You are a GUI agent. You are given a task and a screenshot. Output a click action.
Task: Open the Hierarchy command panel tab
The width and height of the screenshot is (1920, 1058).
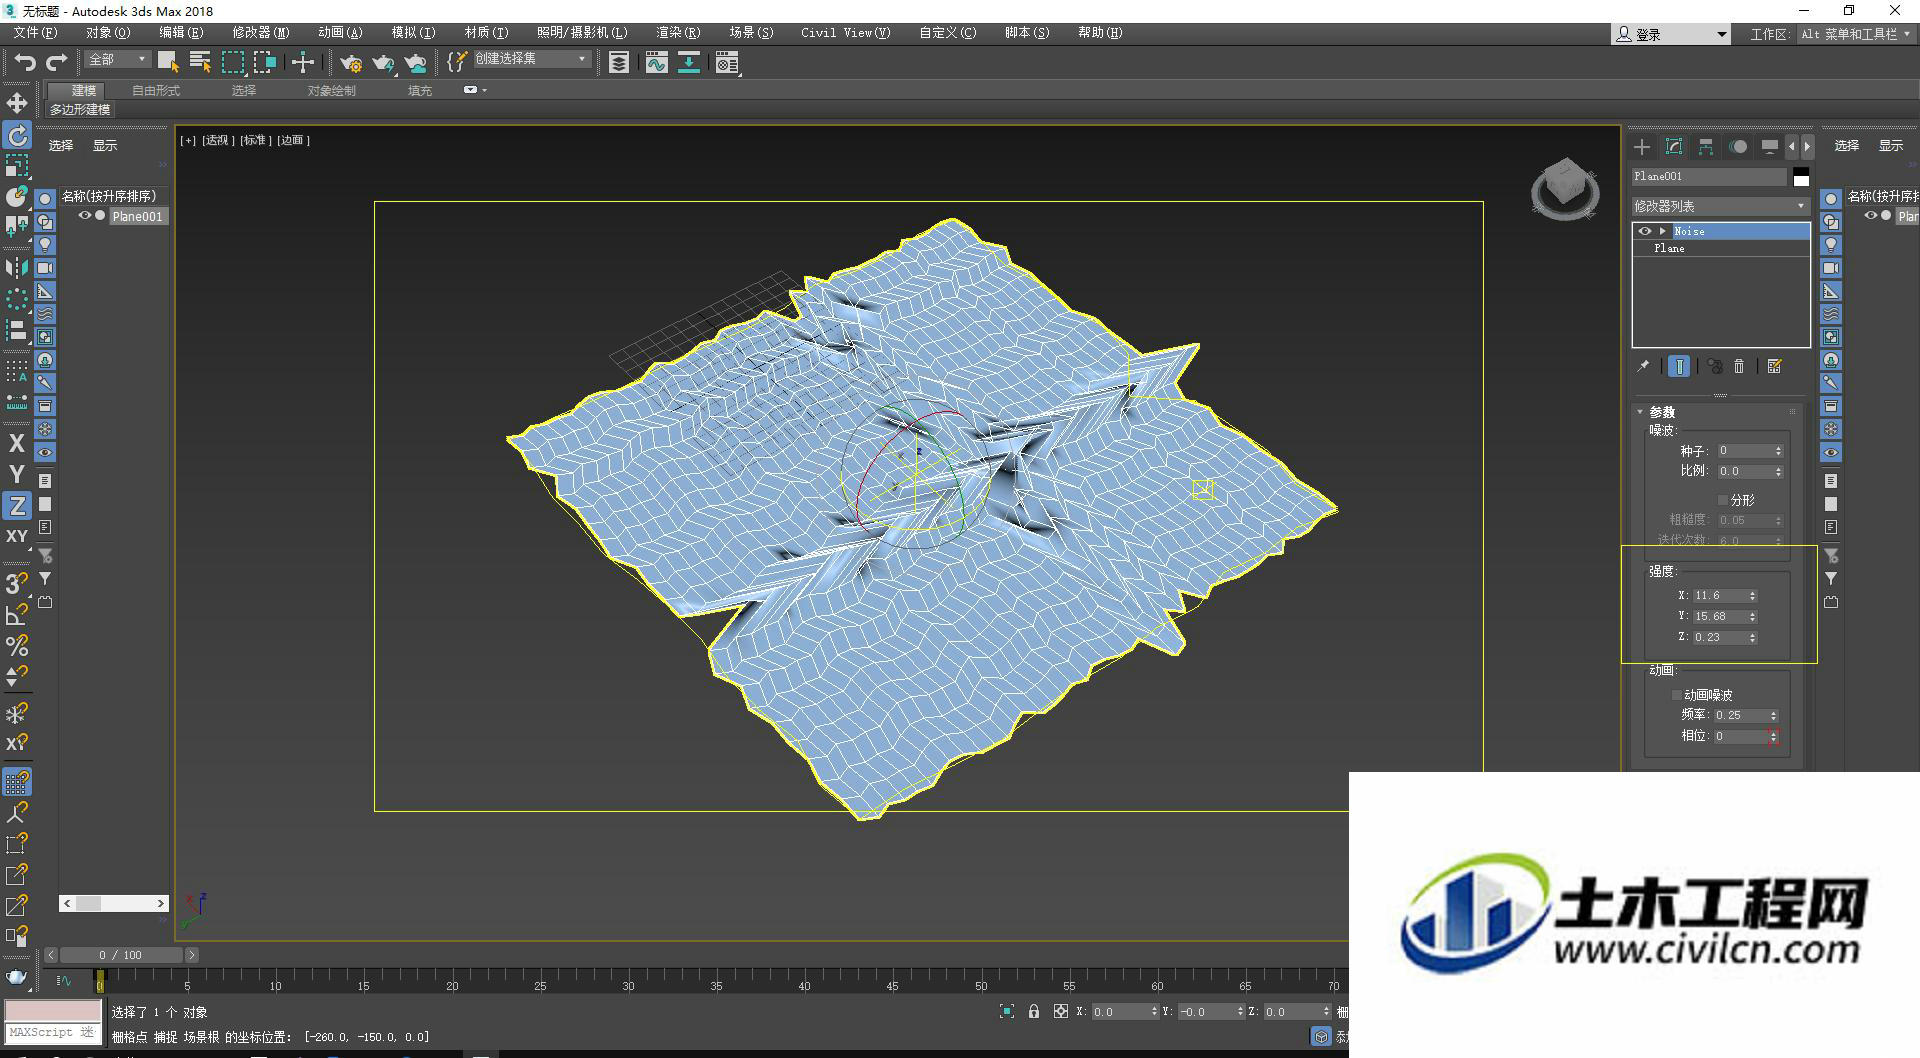coord(1706,147)
